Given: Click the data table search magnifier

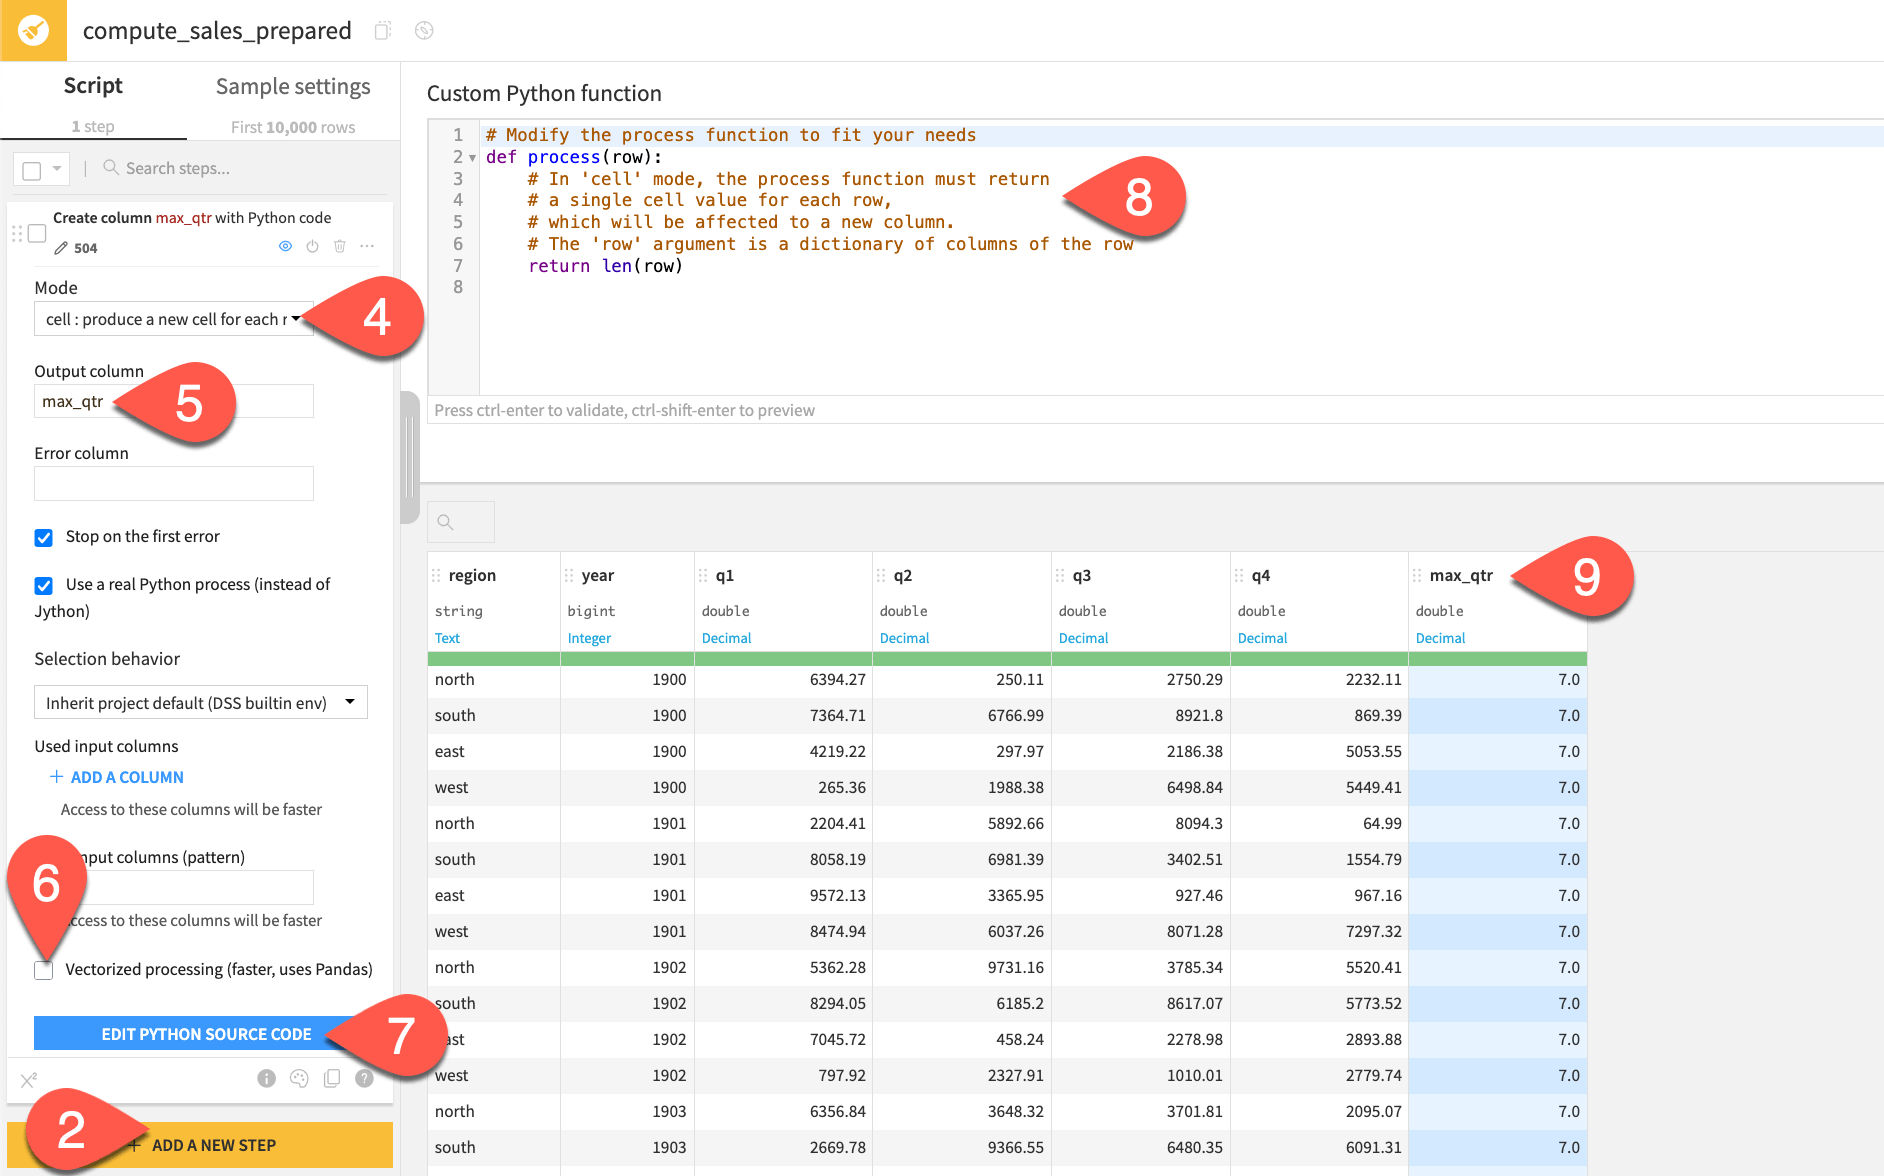Looking at the screenshot, I should [446, 522].
